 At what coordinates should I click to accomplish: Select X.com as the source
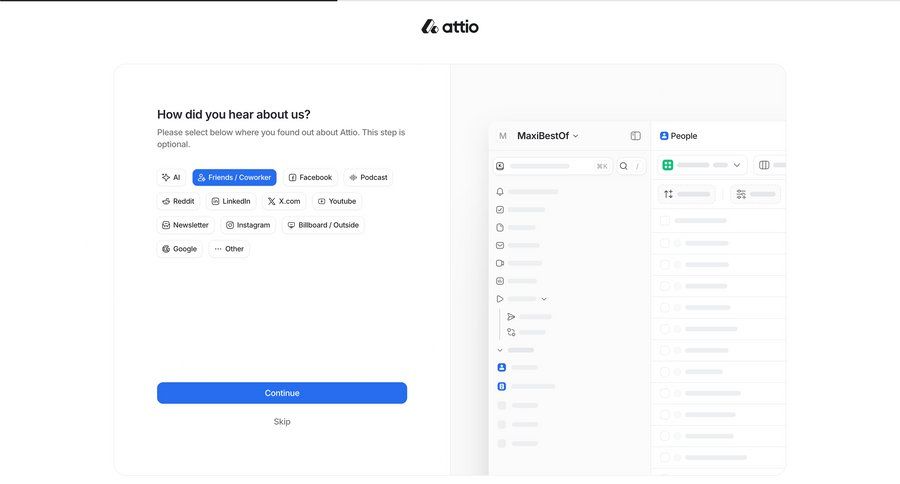(x=284, y=202)
